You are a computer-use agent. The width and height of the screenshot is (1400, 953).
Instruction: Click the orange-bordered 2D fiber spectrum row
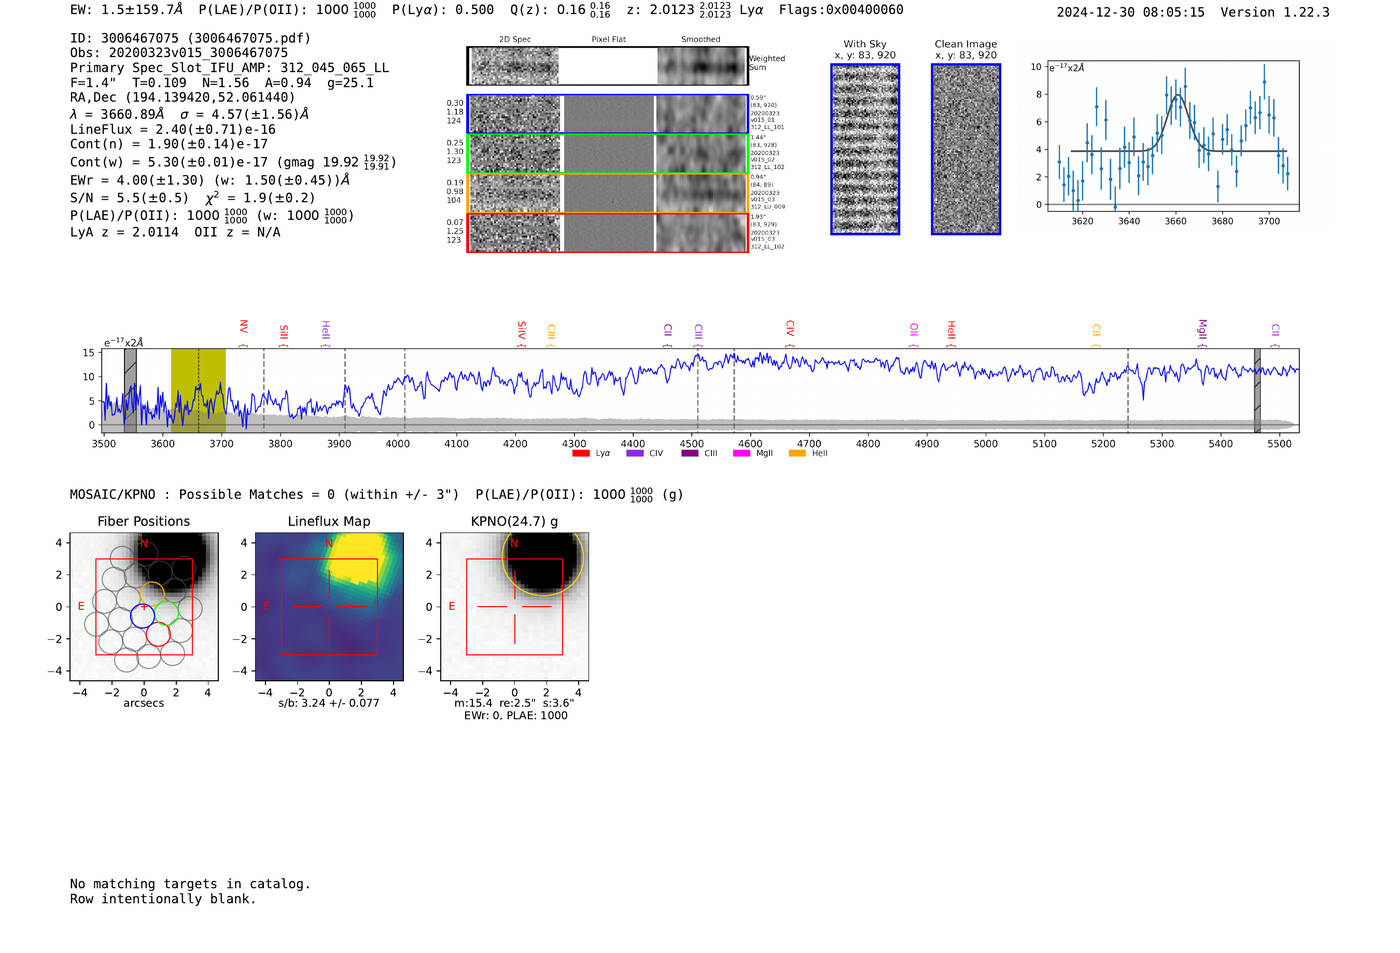click(x=607, y=193)
